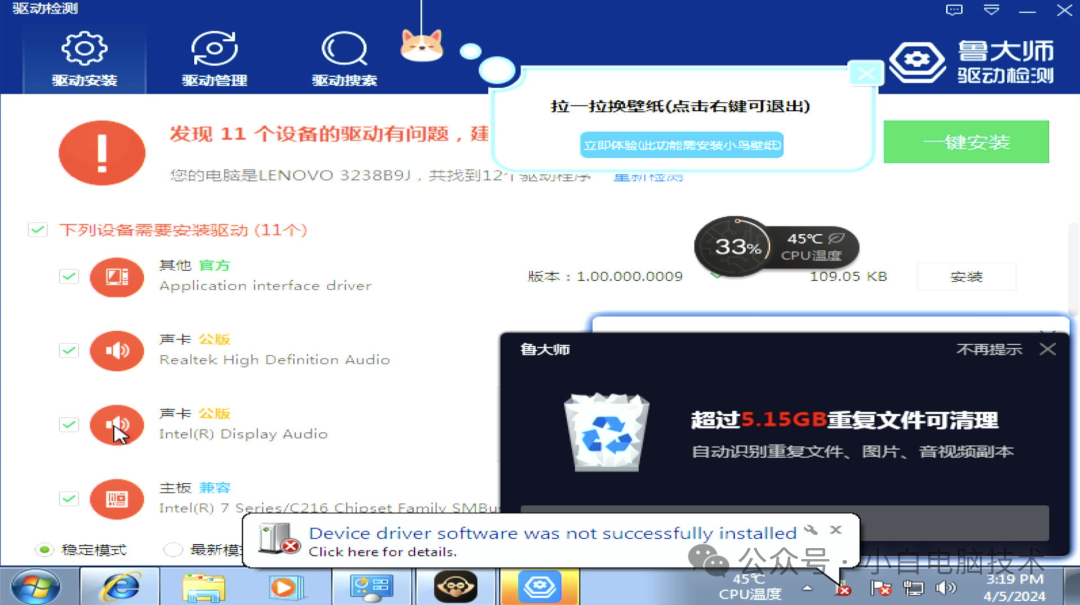Screen dimensions: 1080x605
Task: Click the 重新检测 link
Action: pos(648,177)
